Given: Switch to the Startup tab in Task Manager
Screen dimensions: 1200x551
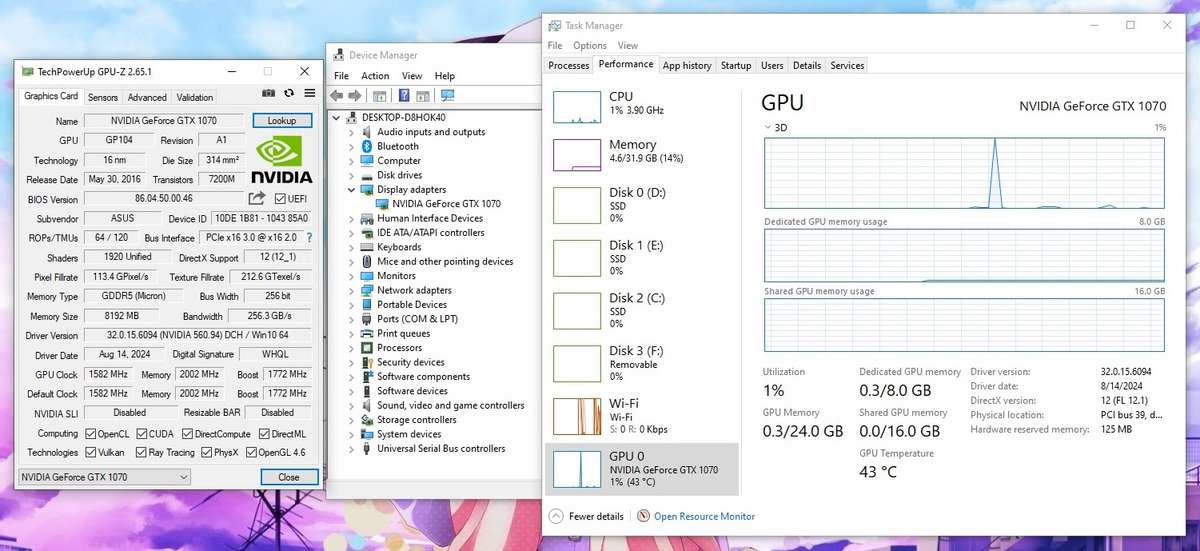Looking at the screenshot, I should 736,65.
